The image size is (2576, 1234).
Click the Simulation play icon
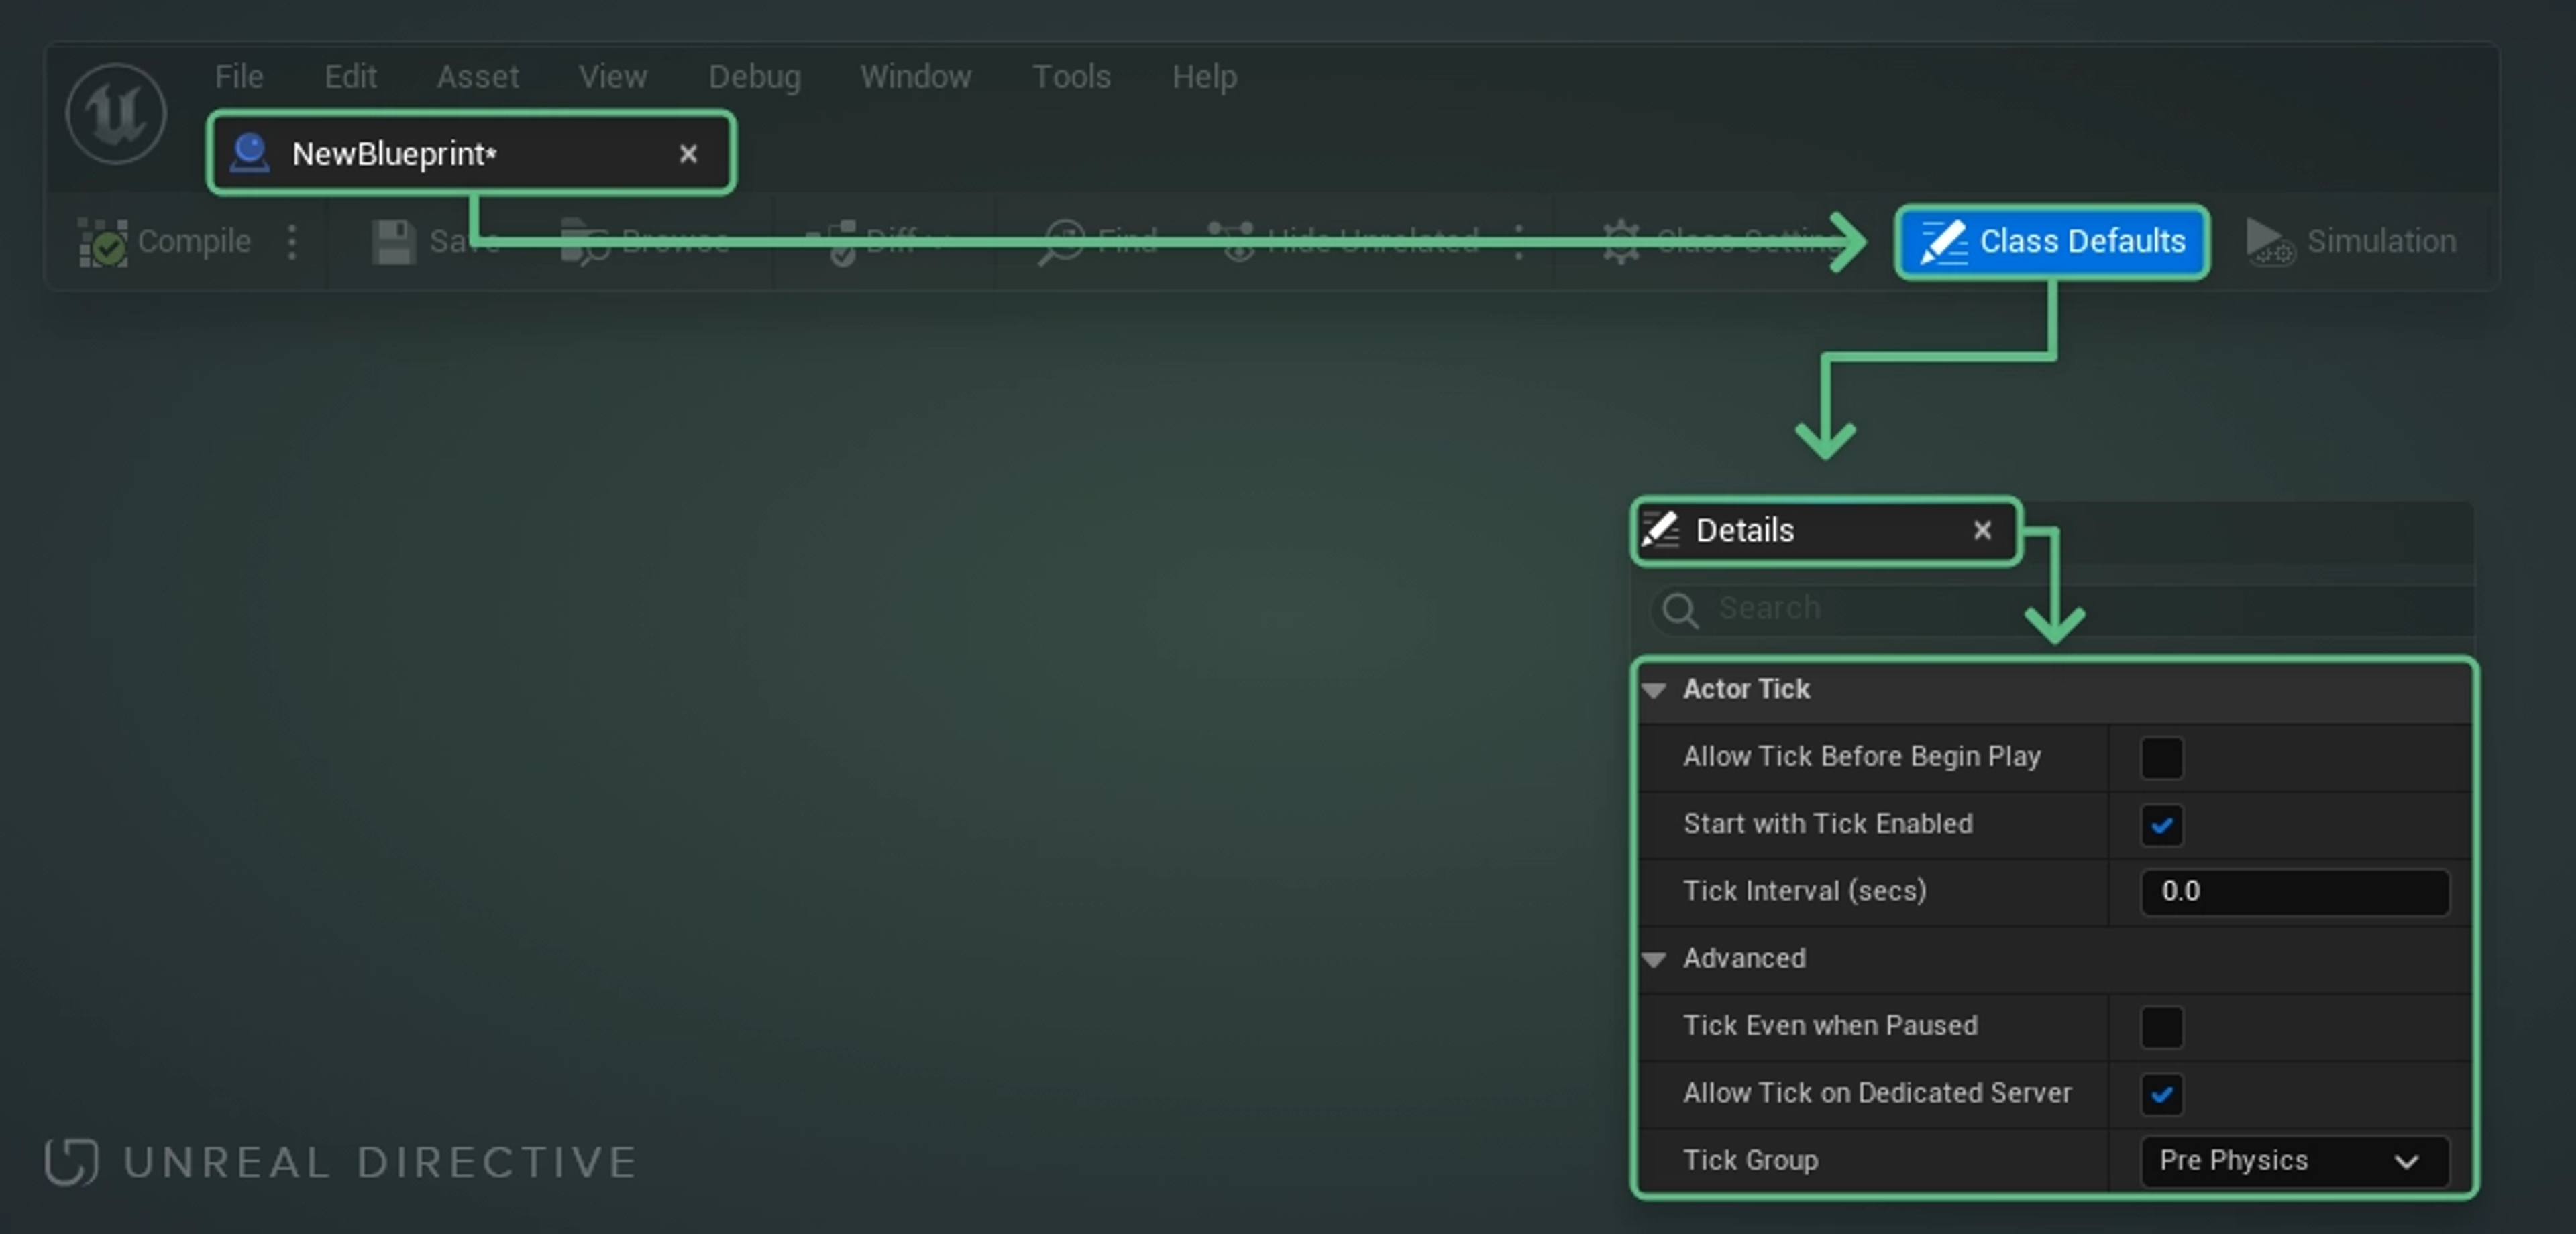pyautogui.click(x=2268, y=242)
